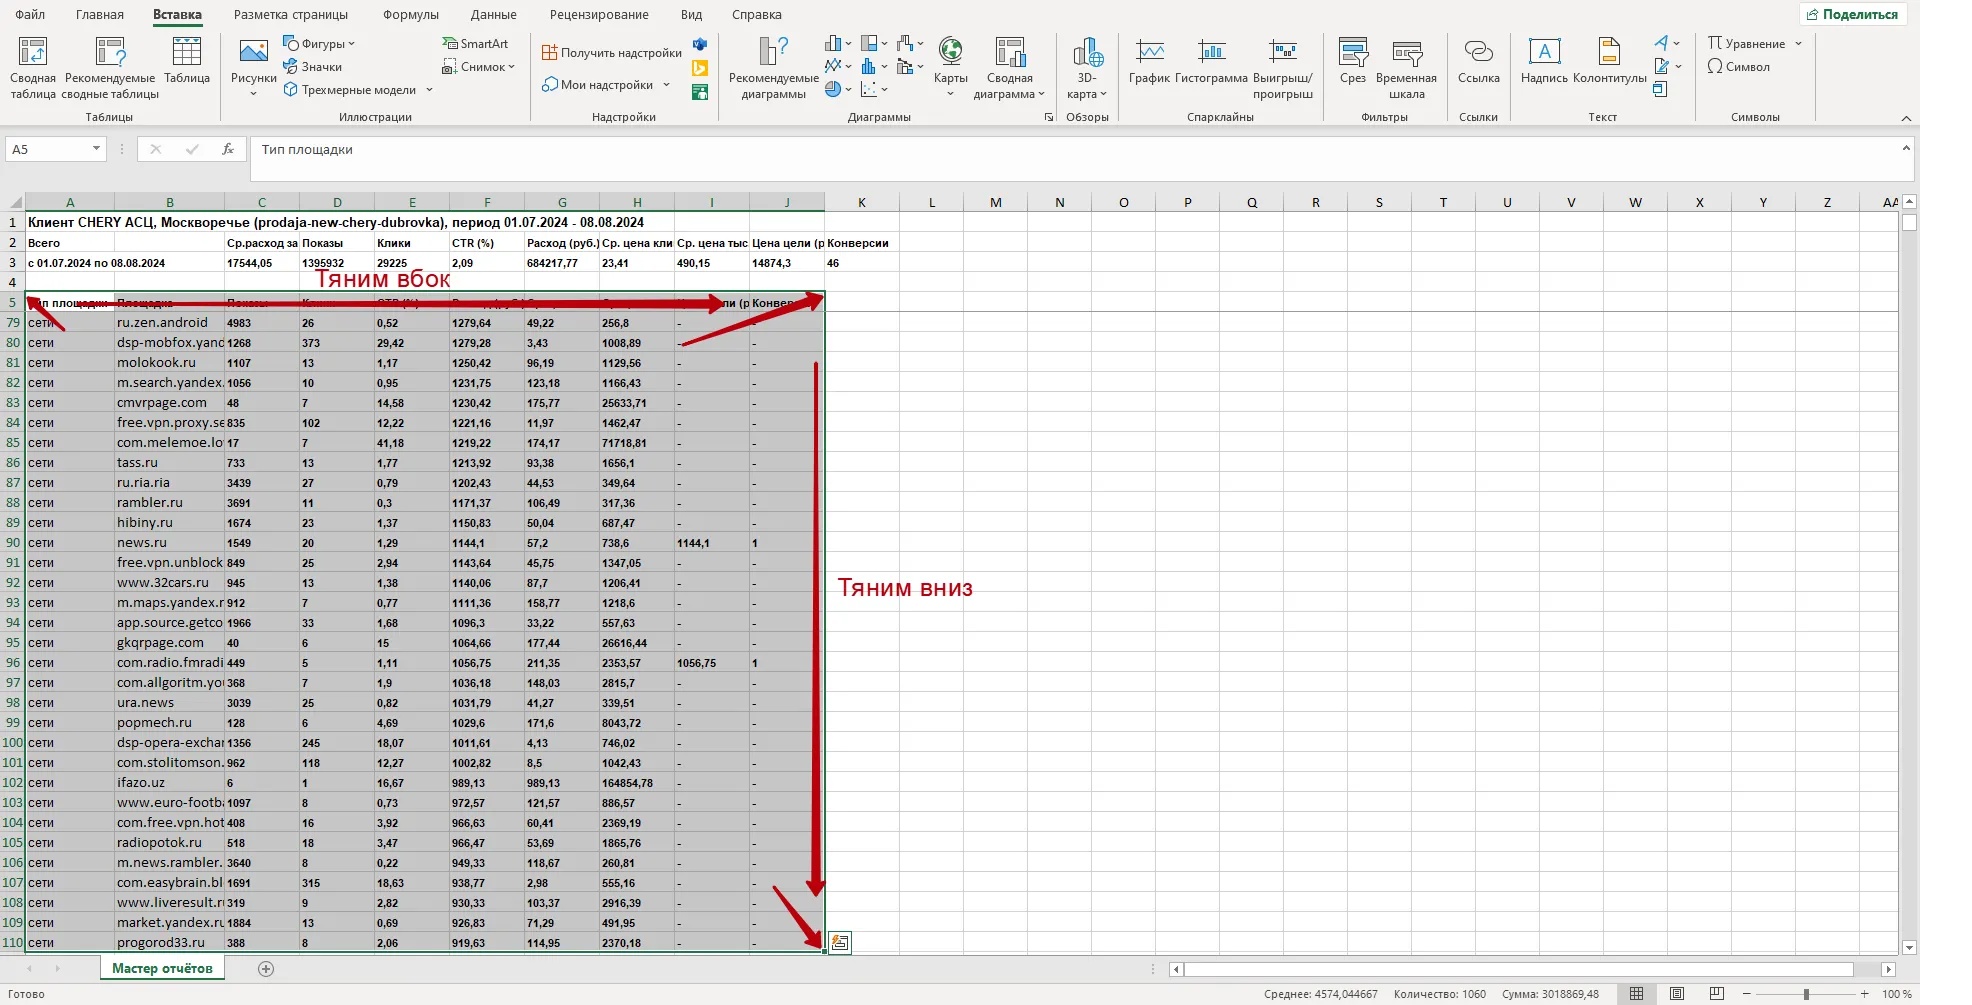Enable Page Break Preview view
Image resolution: width=1972 pixels, height=1005 pixels.
1717,994
